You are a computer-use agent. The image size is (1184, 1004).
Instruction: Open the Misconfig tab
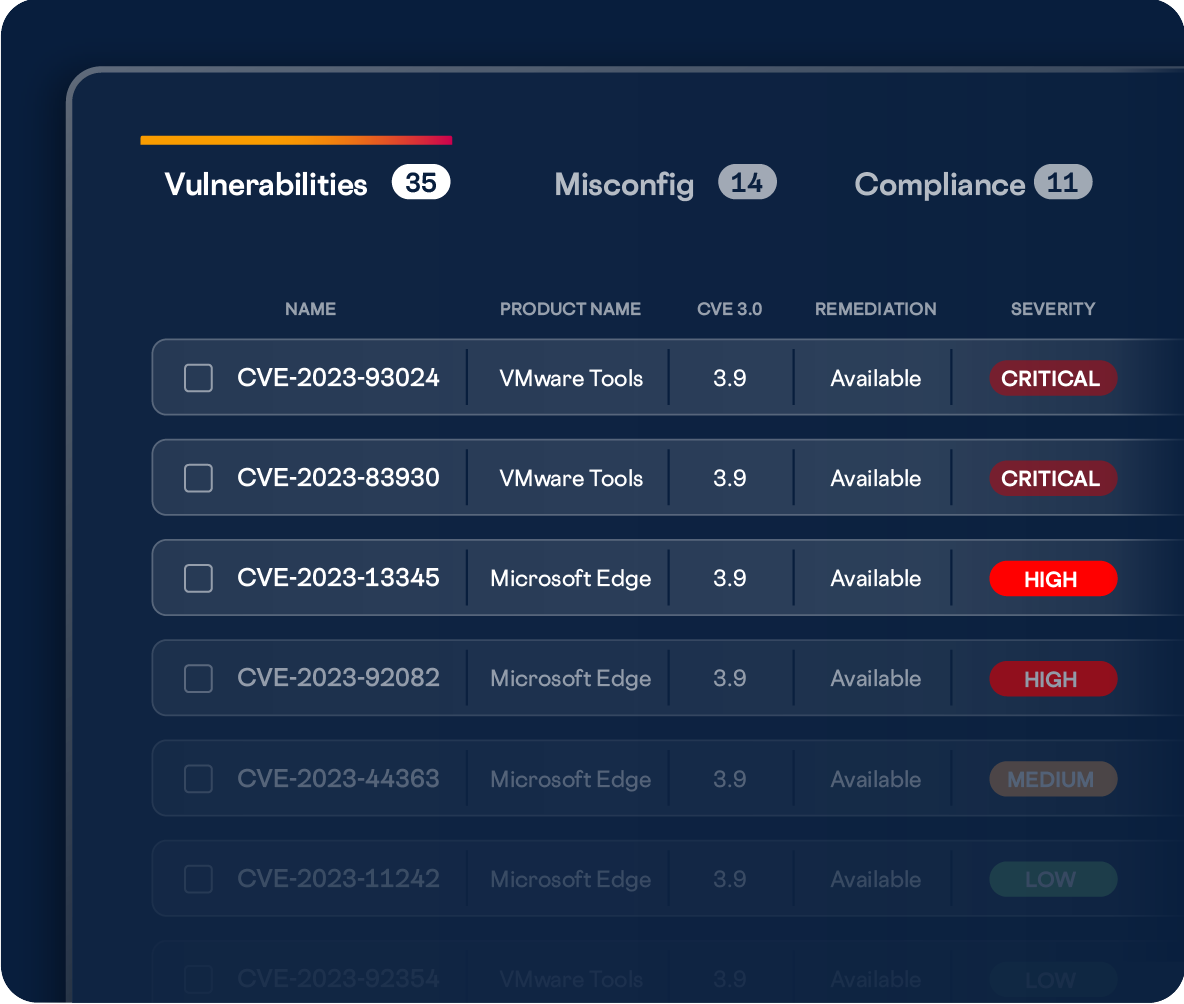(624, 184)
